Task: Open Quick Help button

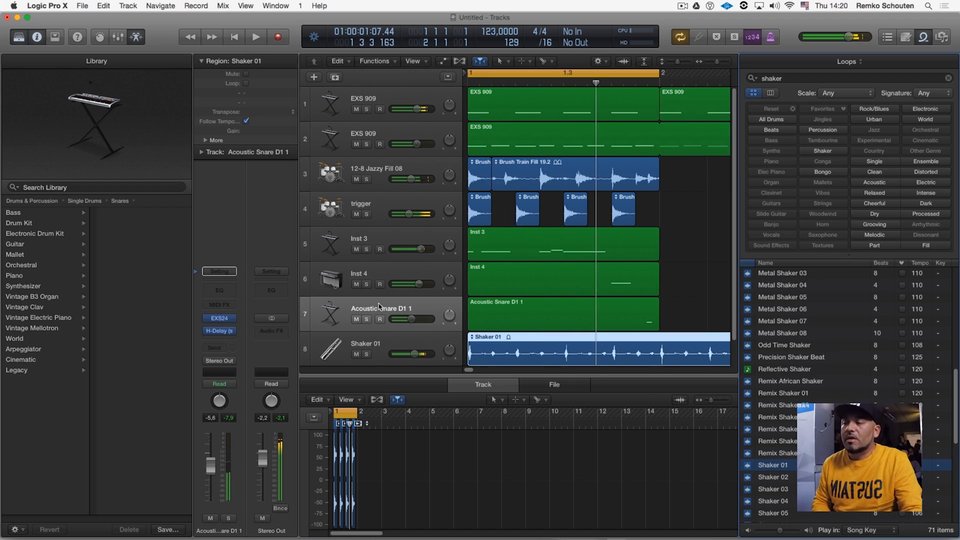Action: [x=77, y=37]
